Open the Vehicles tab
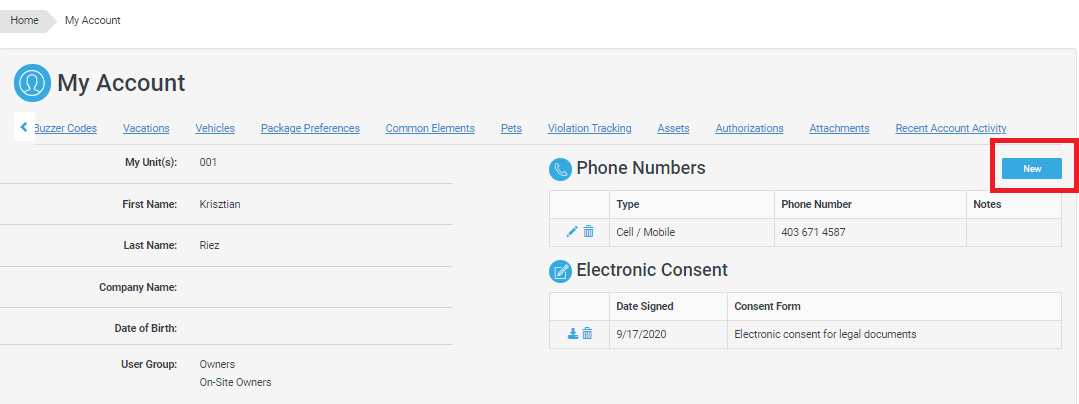 tap(215, 128)
